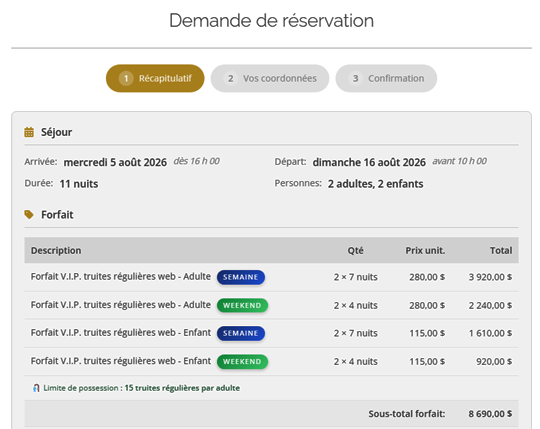Click 2 adultes, 2 enfants value

point(375,184)
